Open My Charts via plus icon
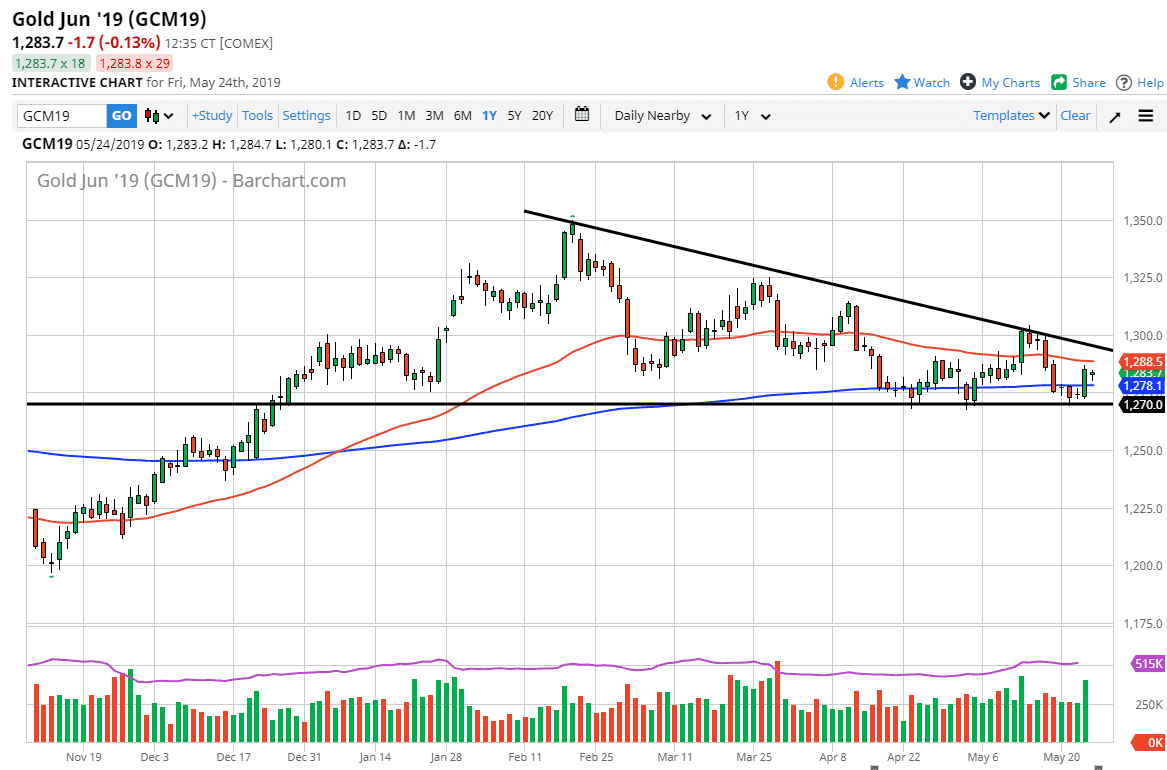The height and width of the screenshot is (770, 1167). pyautogui.click(x=968, y=83)
